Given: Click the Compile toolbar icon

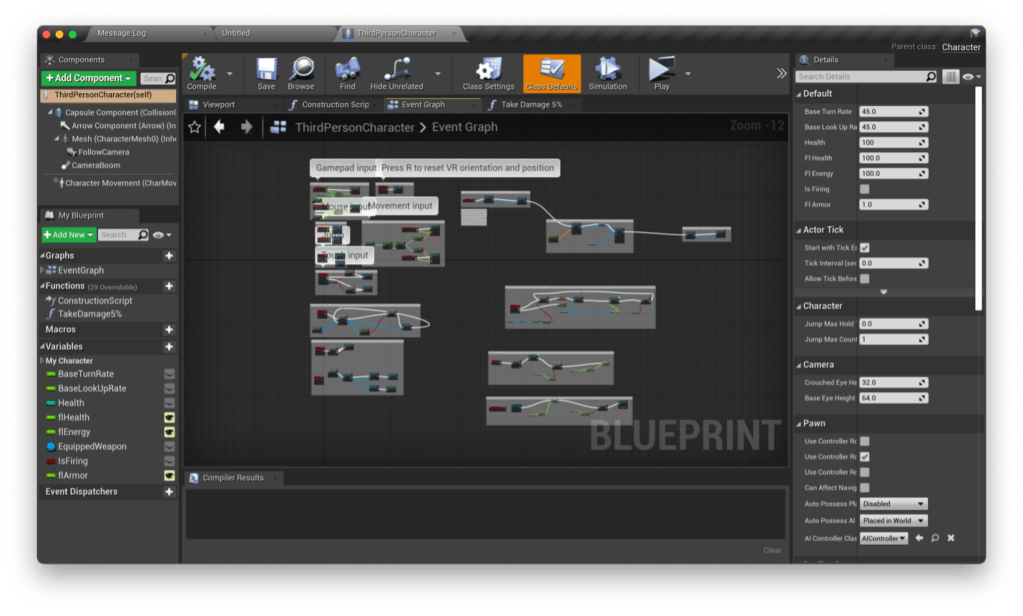Looking at the screenshot, I should 202,70.
